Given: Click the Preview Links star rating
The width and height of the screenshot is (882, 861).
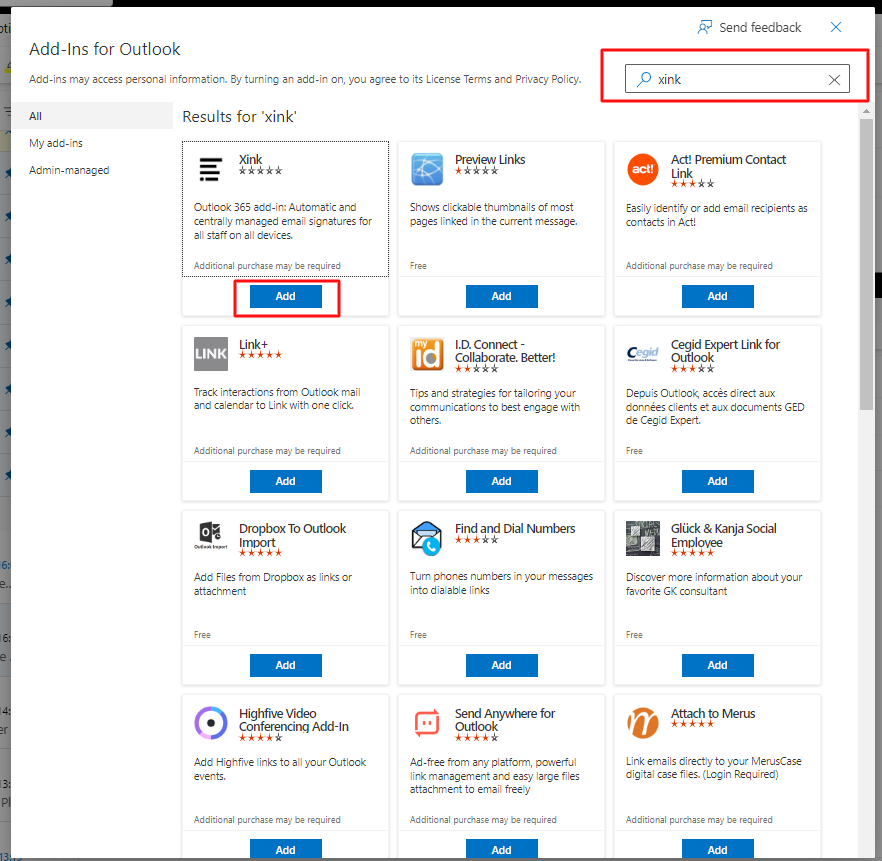Looking at the screenshot, I should pyautogui.click(x=476, y=170).
